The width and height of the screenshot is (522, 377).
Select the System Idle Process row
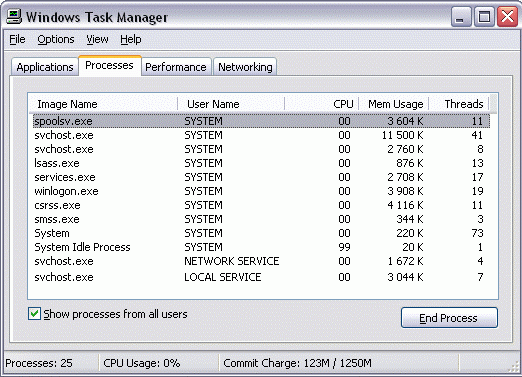click(x=261, y=247)
